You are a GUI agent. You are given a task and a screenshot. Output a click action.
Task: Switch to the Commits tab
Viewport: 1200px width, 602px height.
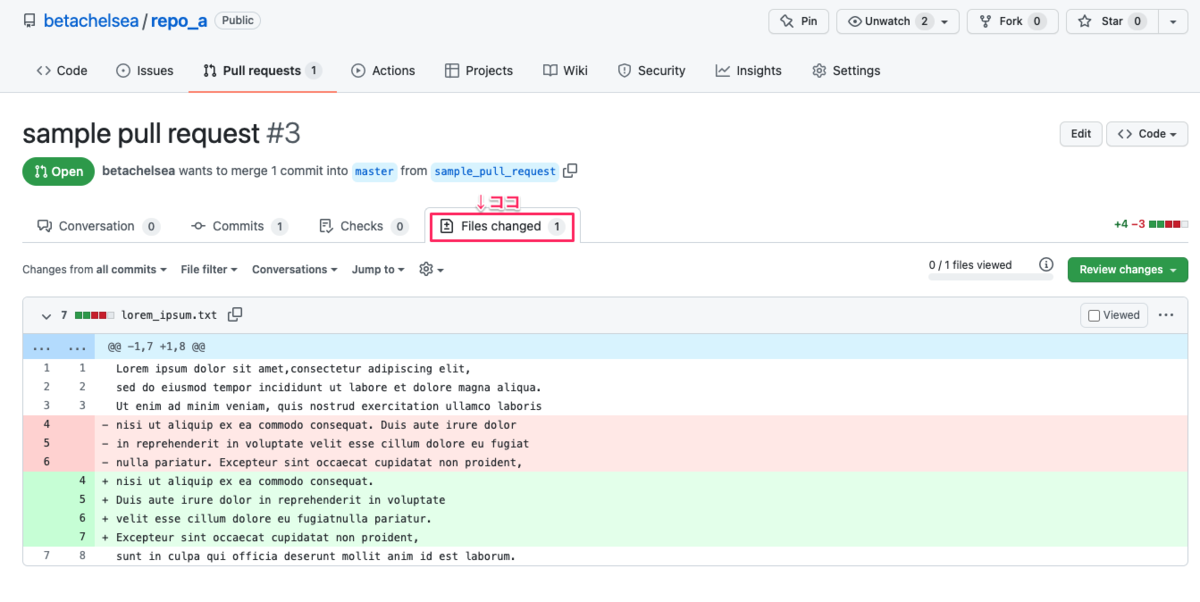tap(239, 227)
